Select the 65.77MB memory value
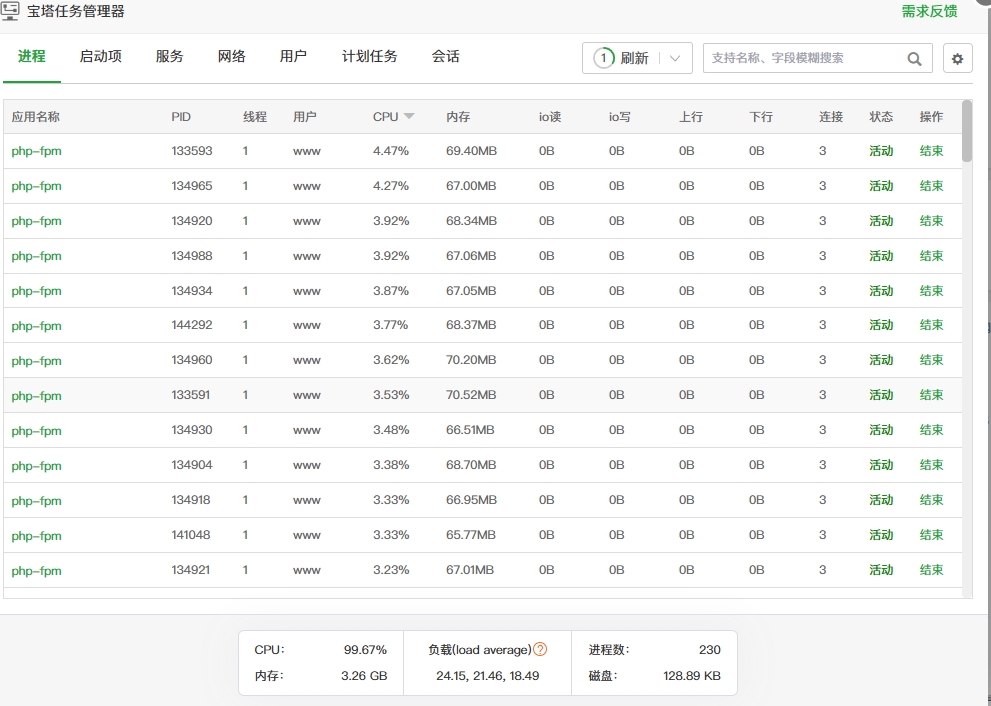The image size is (991, 706). pos(470,535)
